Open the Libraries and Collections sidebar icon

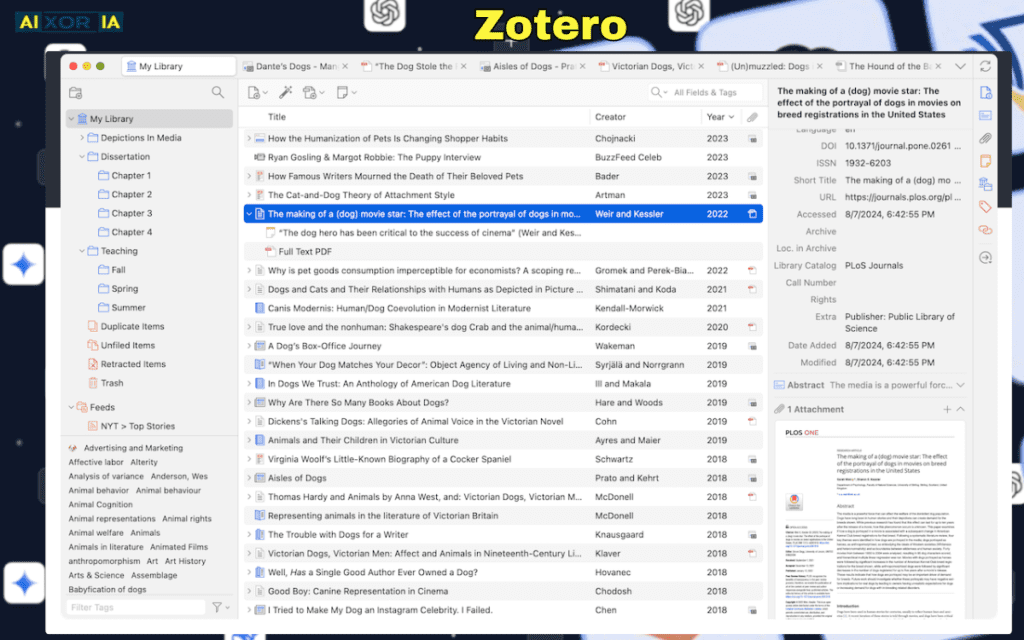986,183
